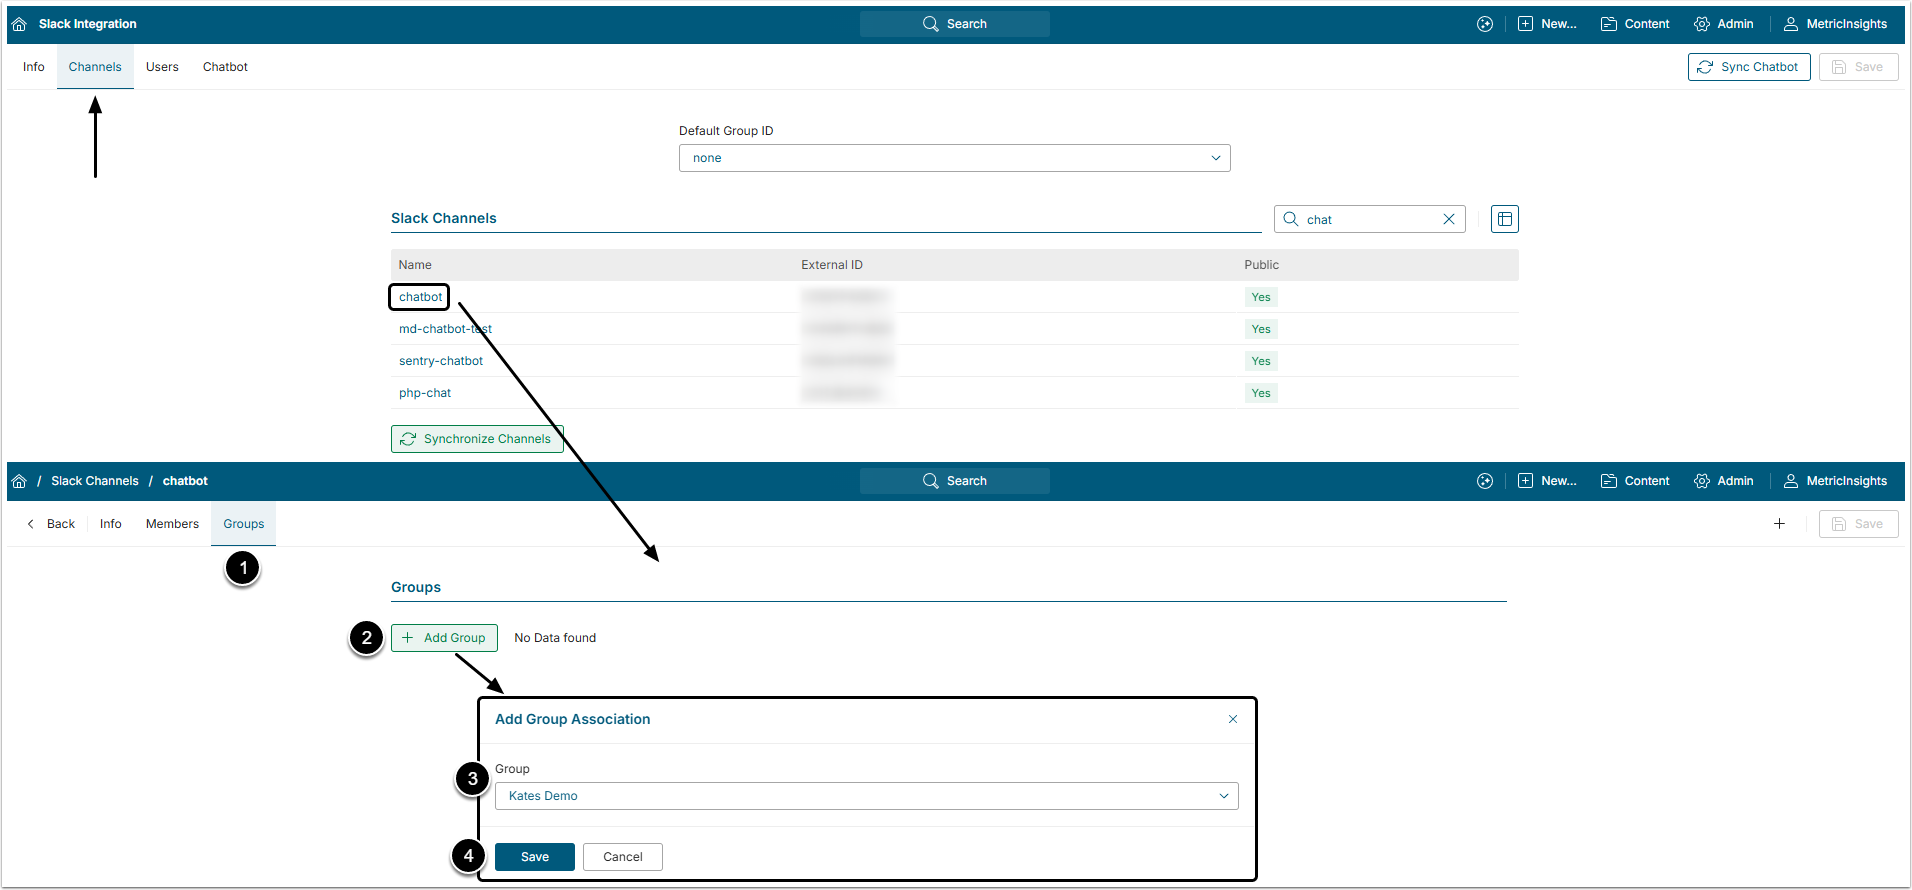Switch to the Members tab

point(172,524)
